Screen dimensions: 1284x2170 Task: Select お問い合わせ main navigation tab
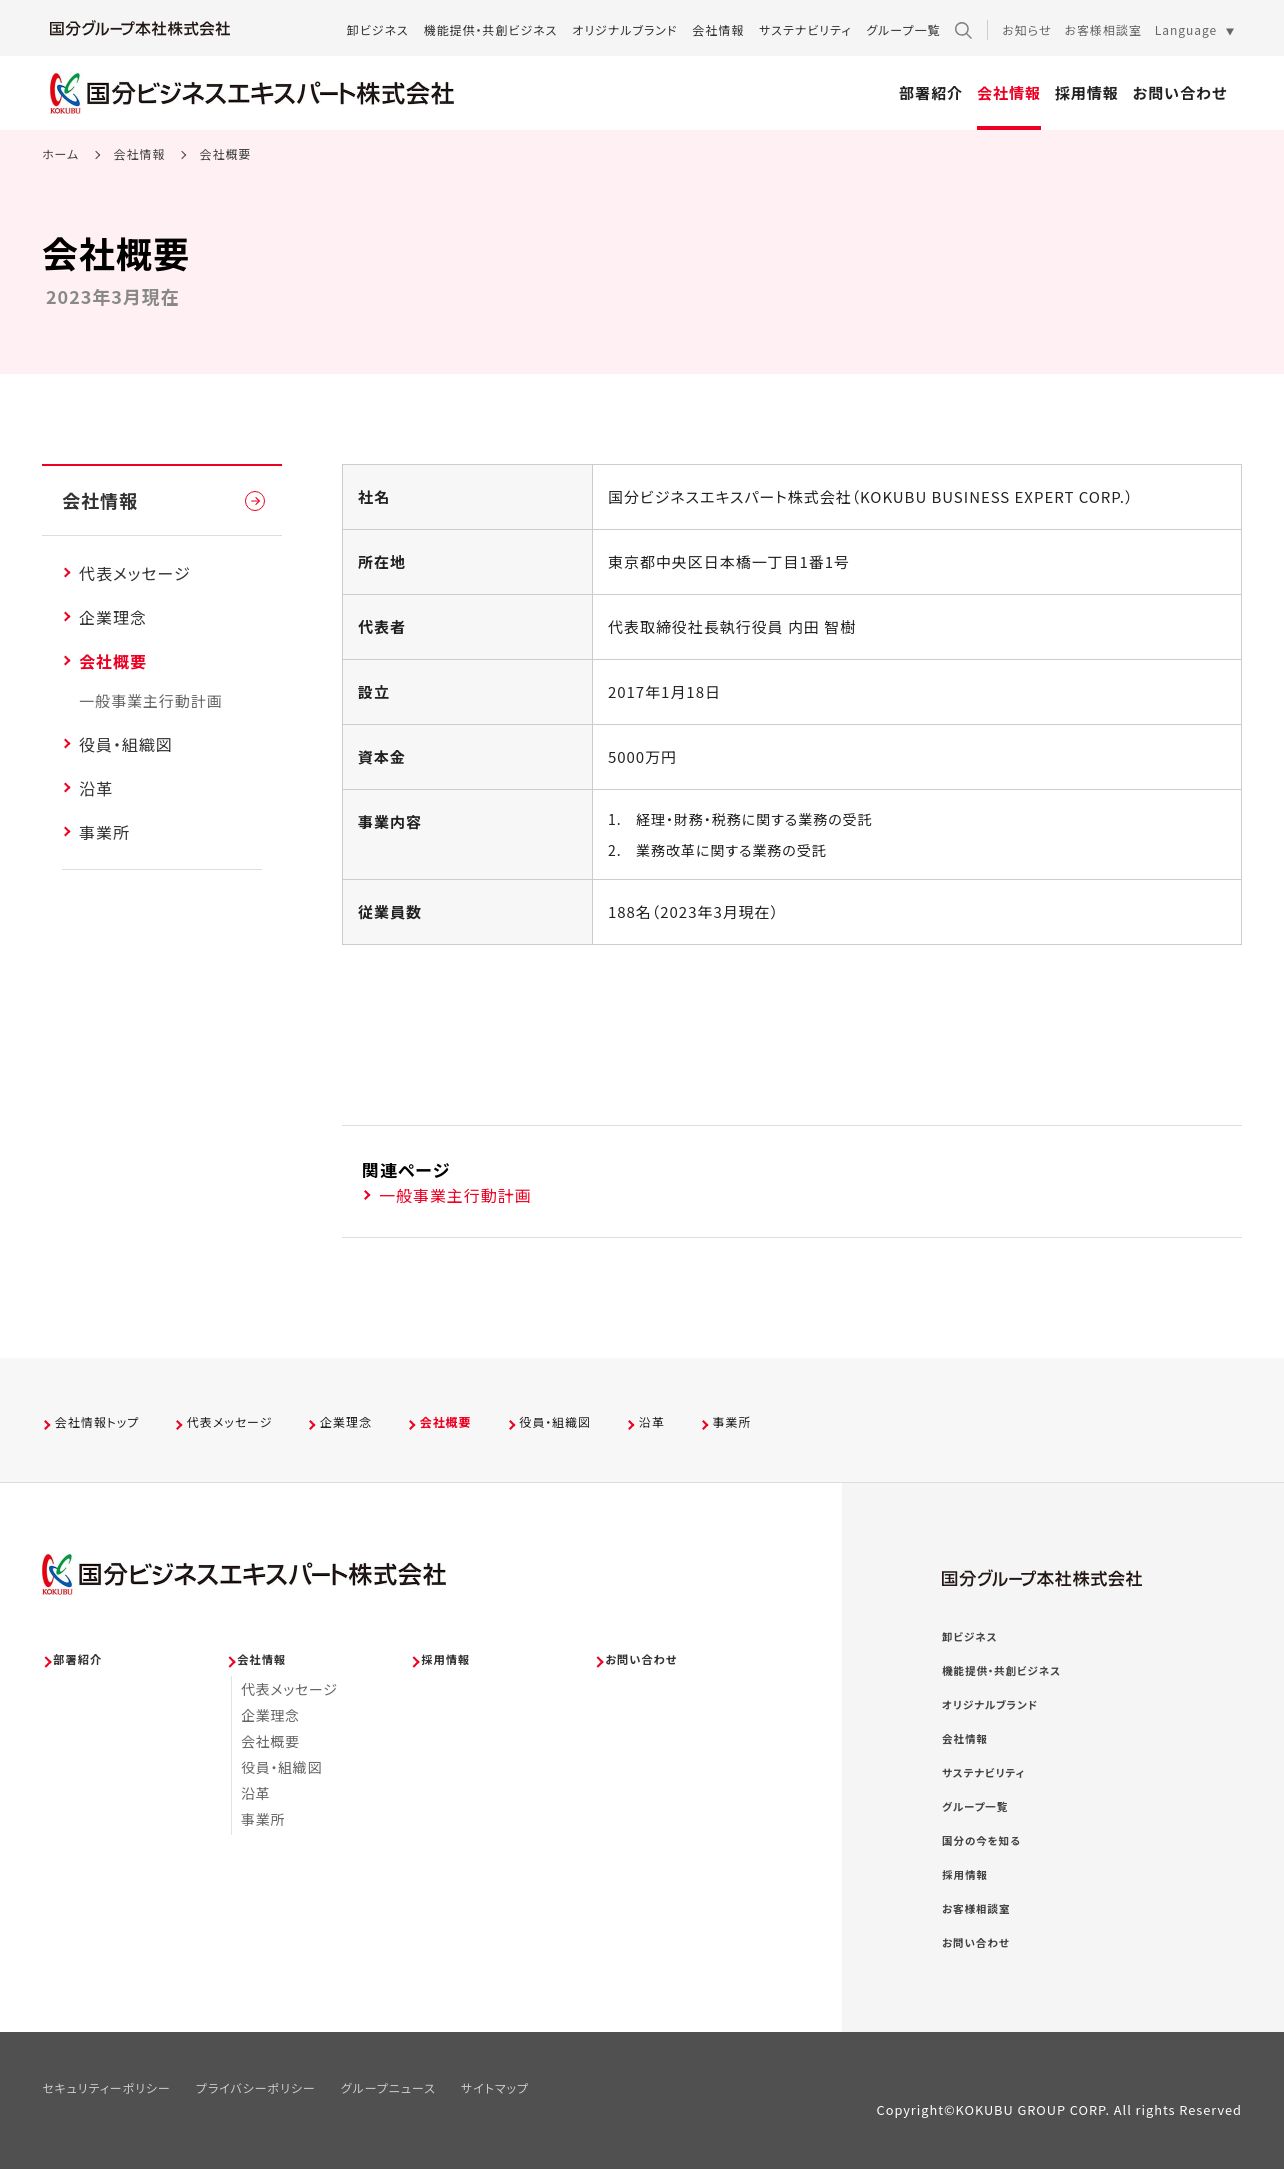click(x=1179, y=93)
